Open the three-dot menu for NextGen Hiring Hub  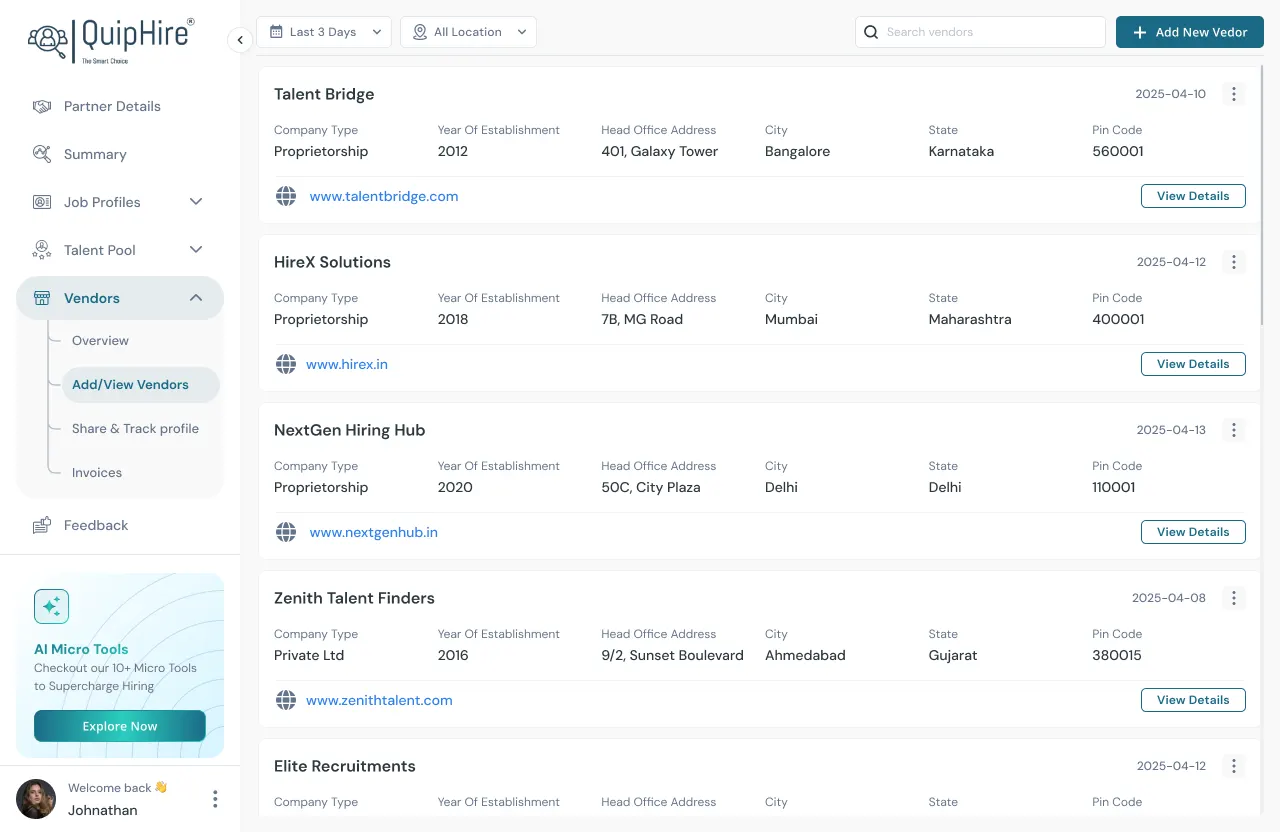coord(1234,430)
